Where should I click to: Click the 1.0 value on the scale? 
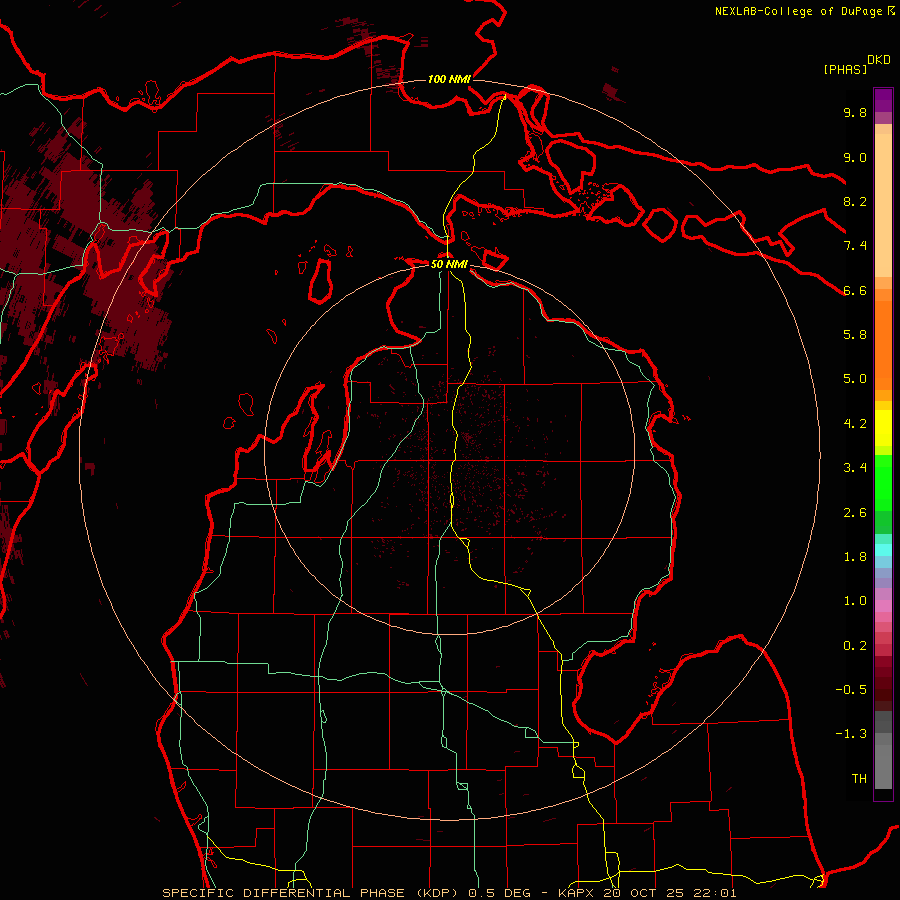tap(855, 601)
